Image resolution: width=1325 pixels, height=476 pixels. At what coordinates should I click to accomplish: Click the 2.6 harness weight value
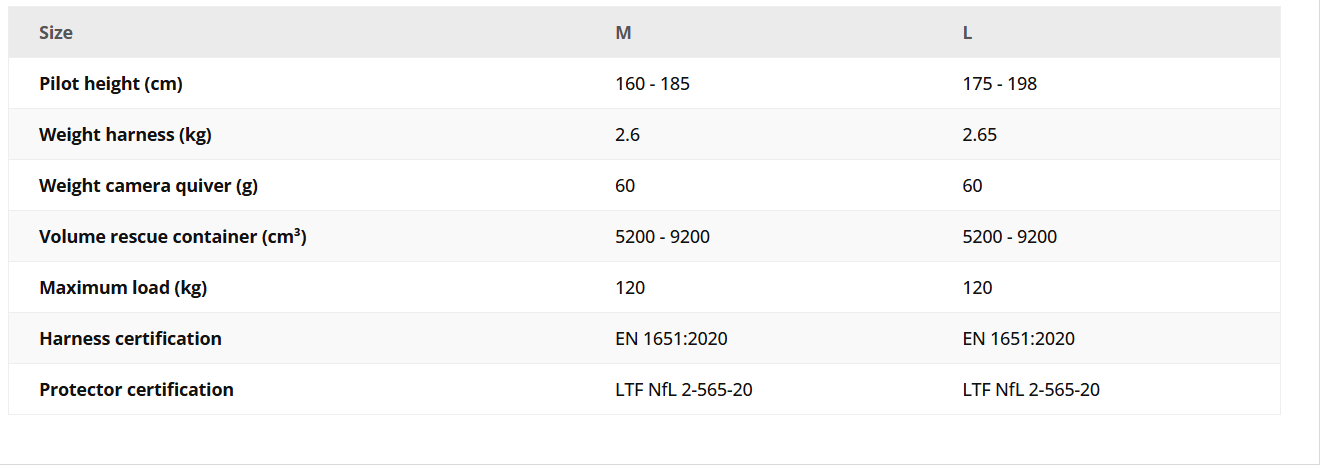[627, 135]
